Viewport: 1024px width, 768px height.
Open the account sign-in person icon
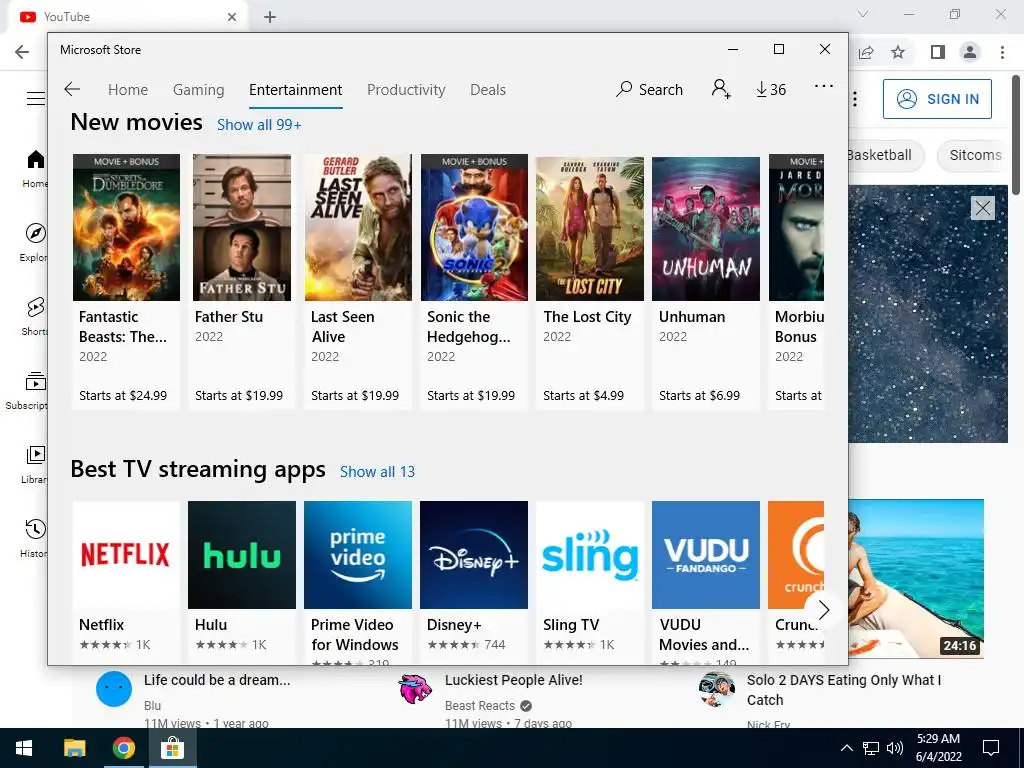tap(721, 89)
